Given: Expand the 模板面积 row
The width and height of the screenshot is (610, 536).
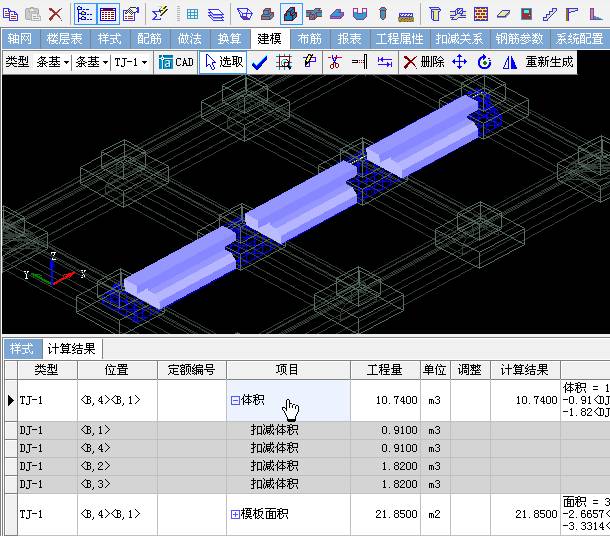Looking at the screenshot, I should [235, 515].
